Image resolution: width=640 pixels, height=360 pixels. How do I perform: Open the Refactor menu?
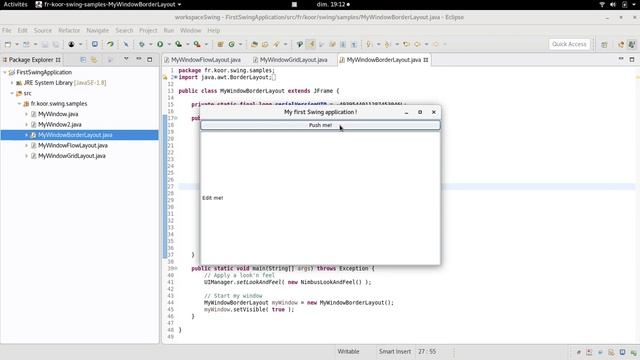69,31
